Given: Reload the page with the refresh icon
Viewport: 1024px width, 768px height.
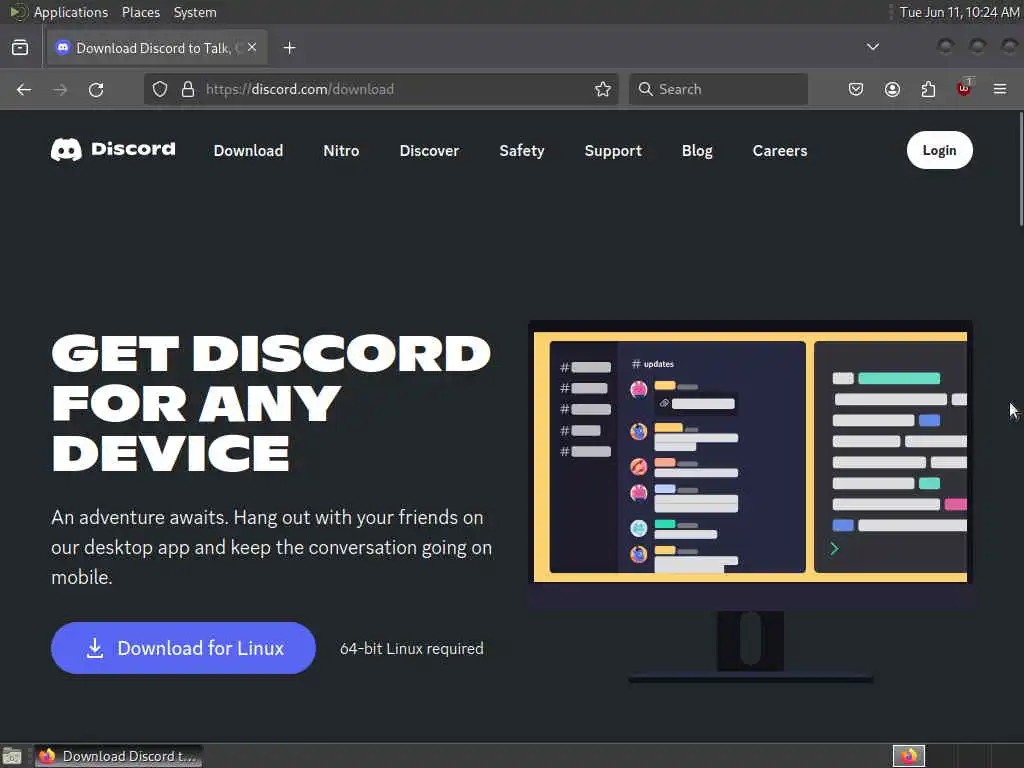Looking at the screenshot, I should click(x=96, y=89).
